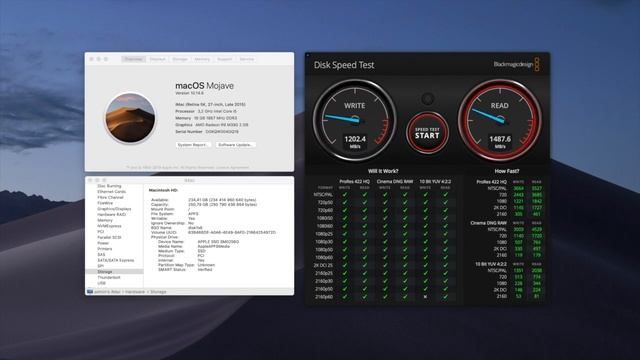Select PCI in the sidebar list
640x360 pixels.
(100, 231)
